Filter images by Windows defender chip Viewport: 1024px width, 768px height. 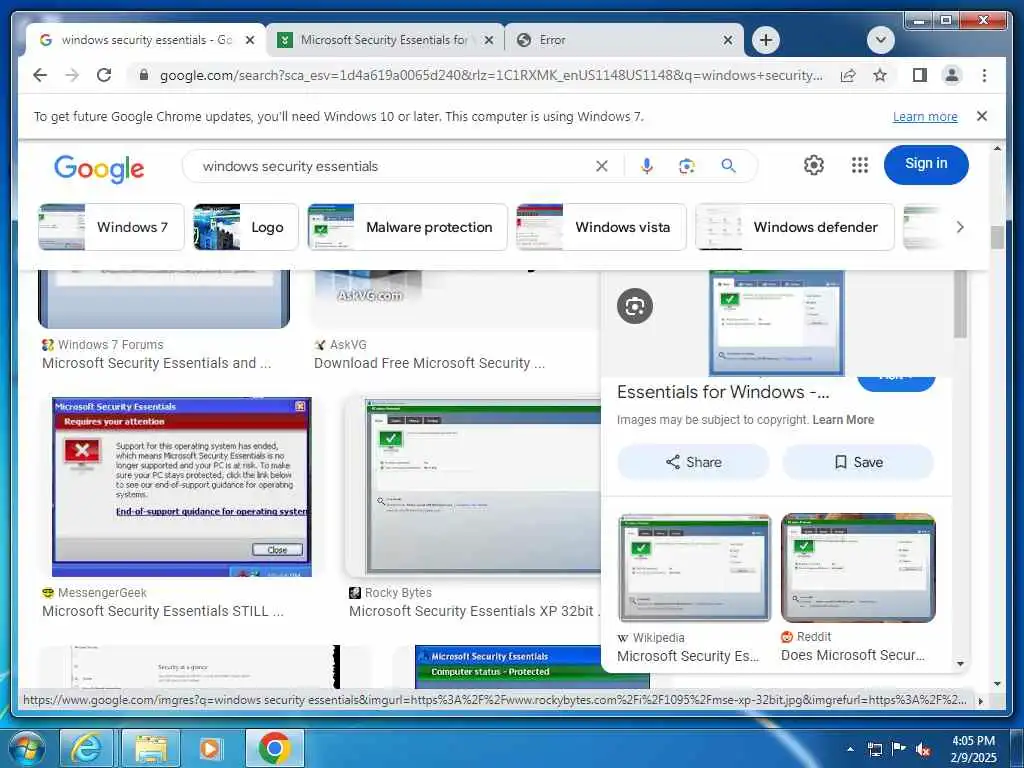click(795, 227)
